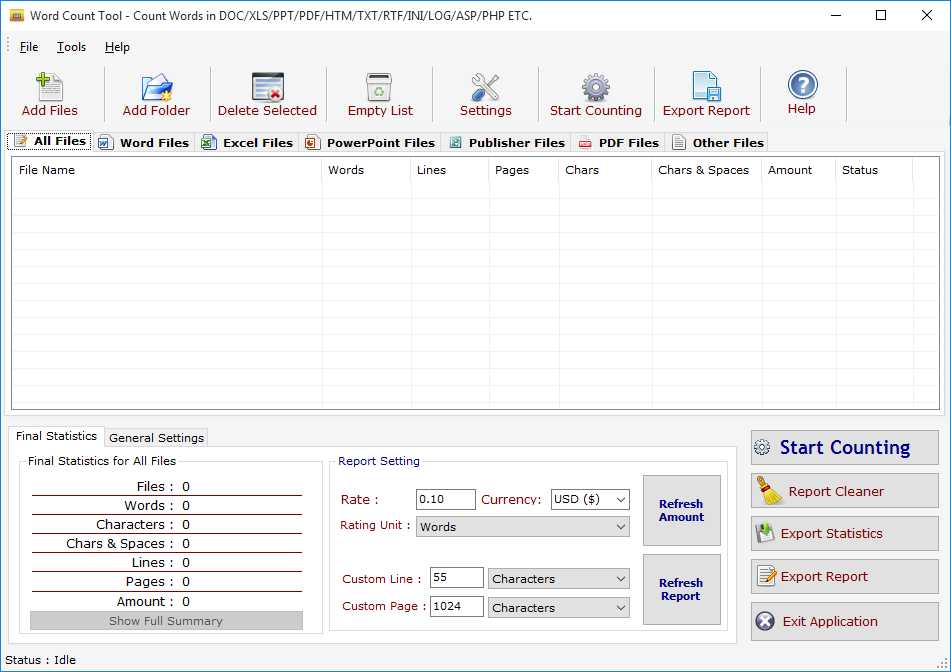Click the Start Counting gear icon in the toolbar

tap(596, 88)
